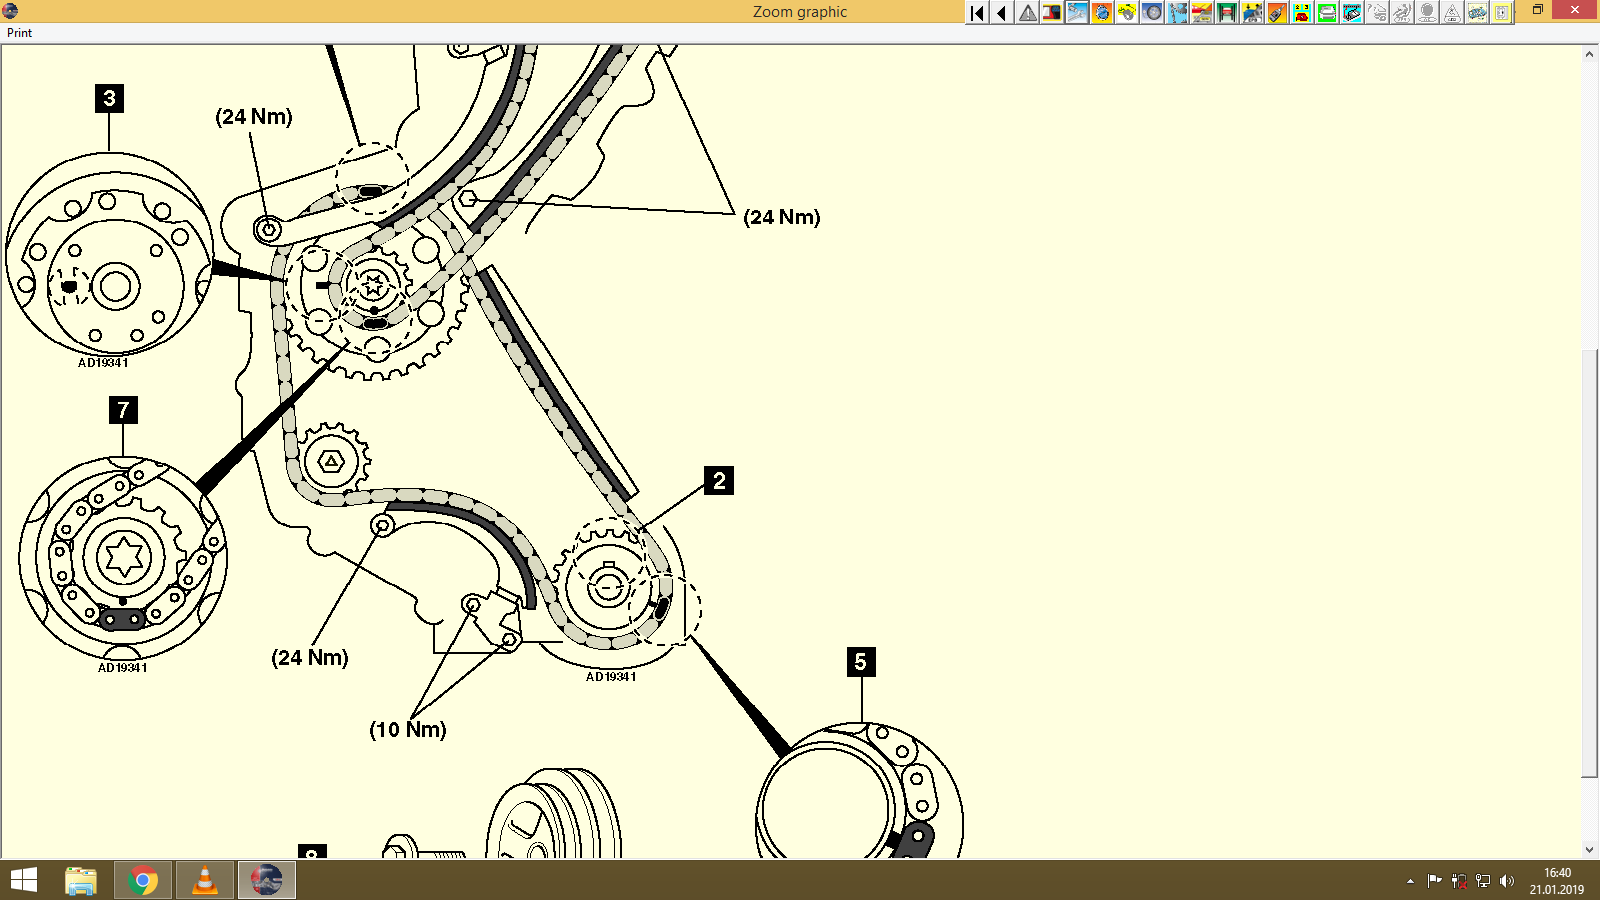Mute audio via taskbar speaker icon
This screenshot has width=1600, height=900.
click(1508, 881)
